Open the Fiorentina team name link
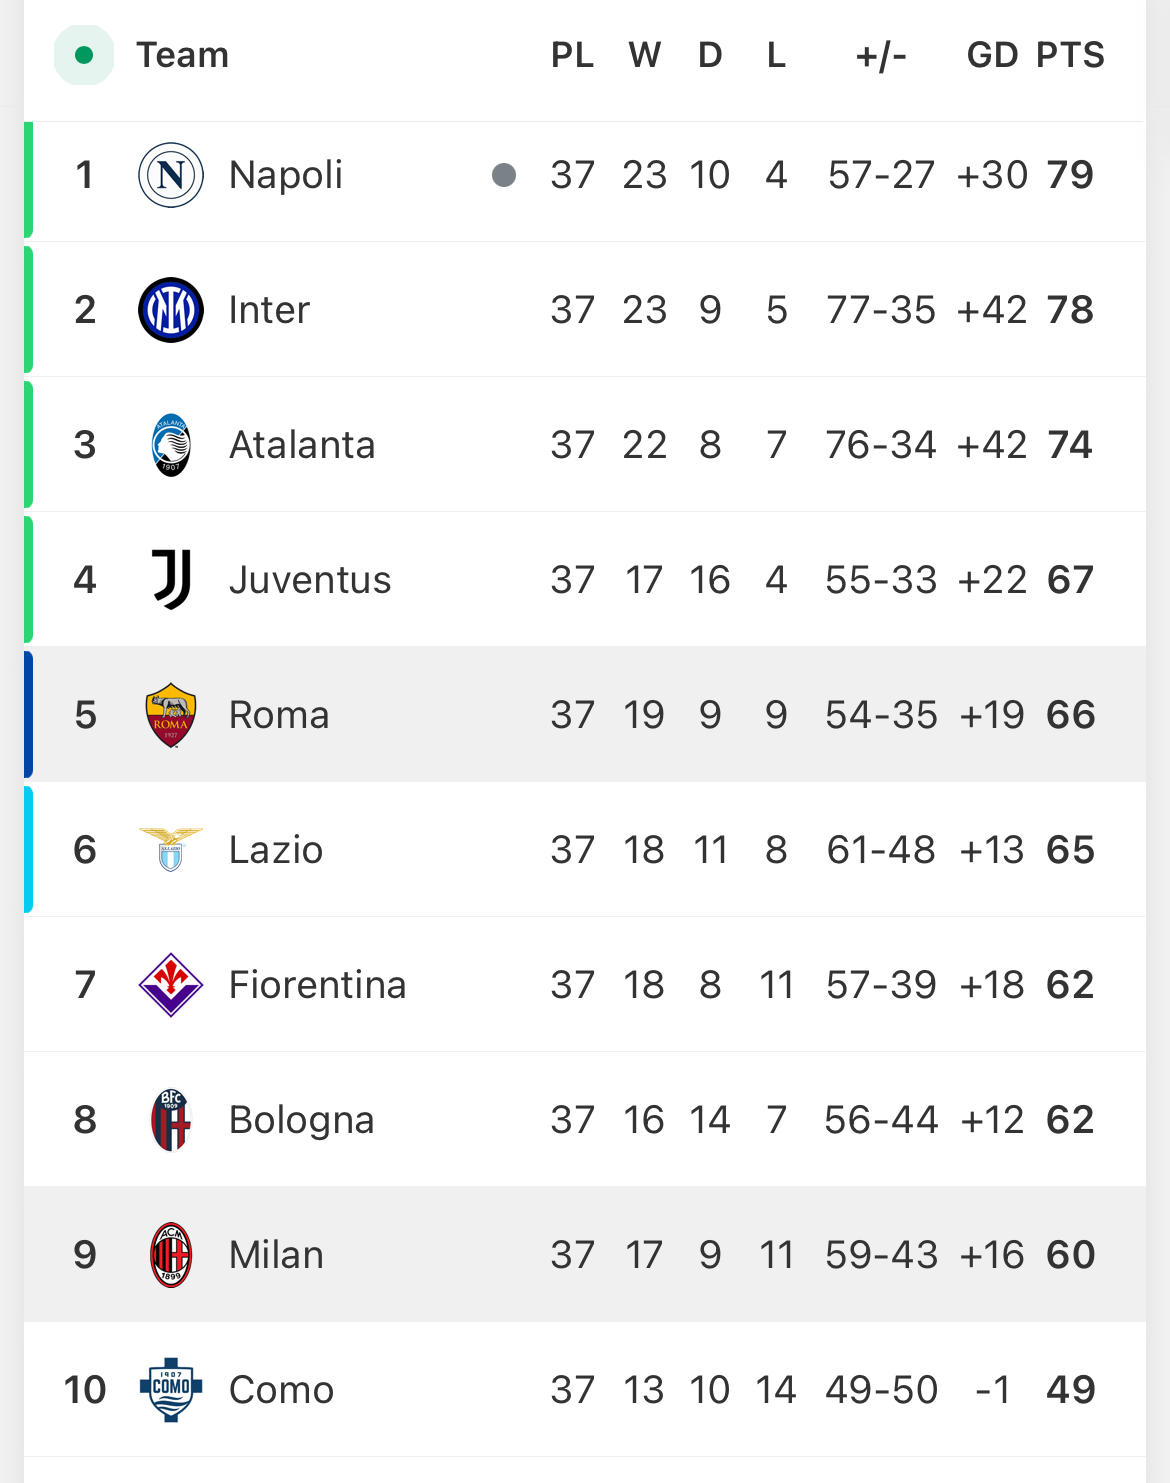The image size is (1170, 1483). tap(318, 985)
